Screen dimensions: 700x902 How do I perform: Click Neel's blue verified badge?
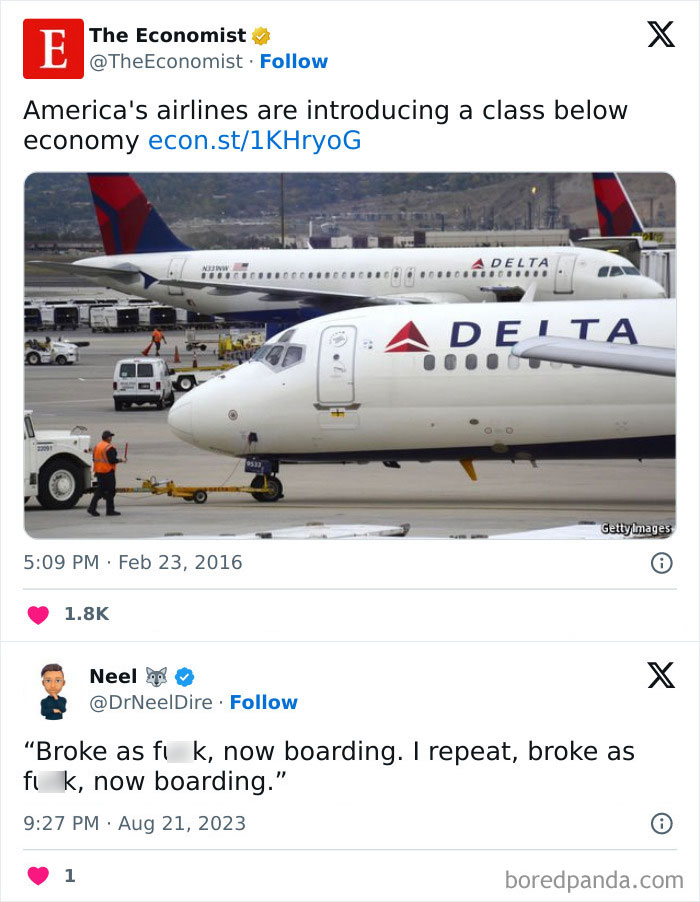(x=185, y=677)
